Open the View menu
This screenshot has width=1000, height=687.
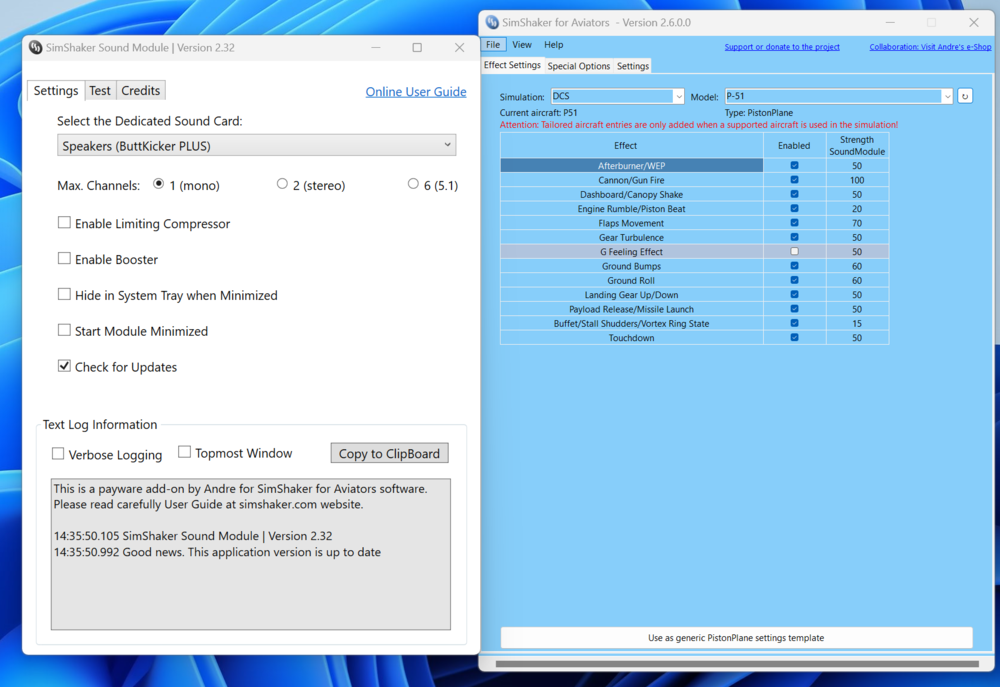pos(522,45)
